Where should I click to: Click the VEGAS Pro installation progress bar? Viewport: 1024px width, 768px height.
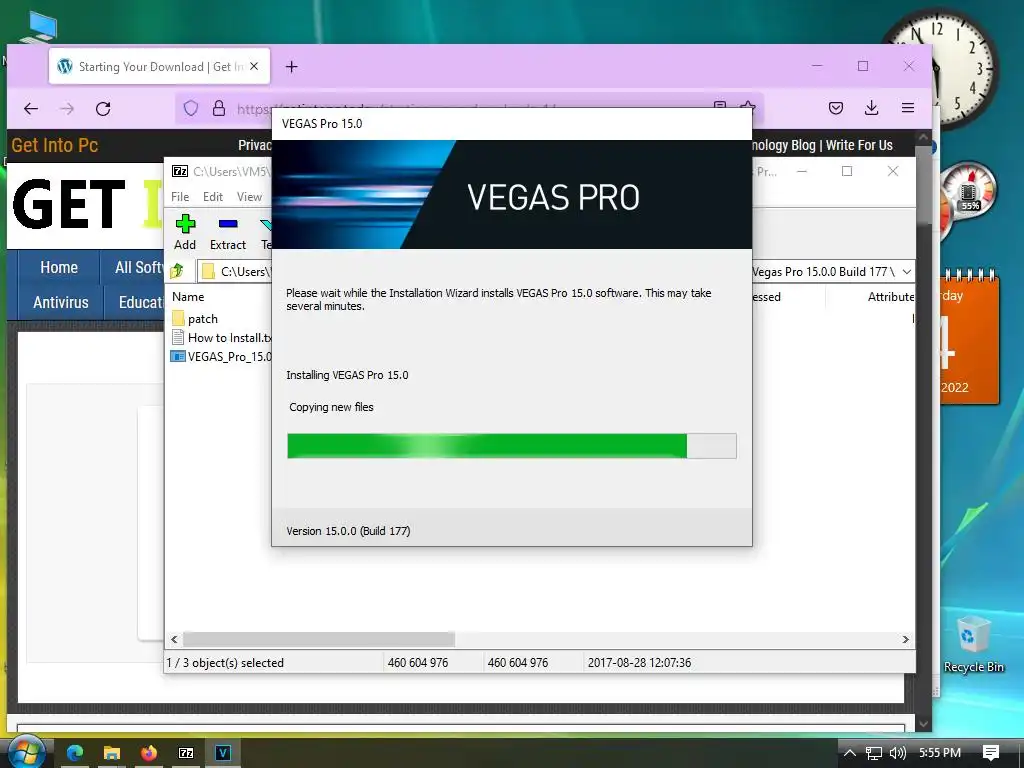pyautogui.click(x=511, y=445)
